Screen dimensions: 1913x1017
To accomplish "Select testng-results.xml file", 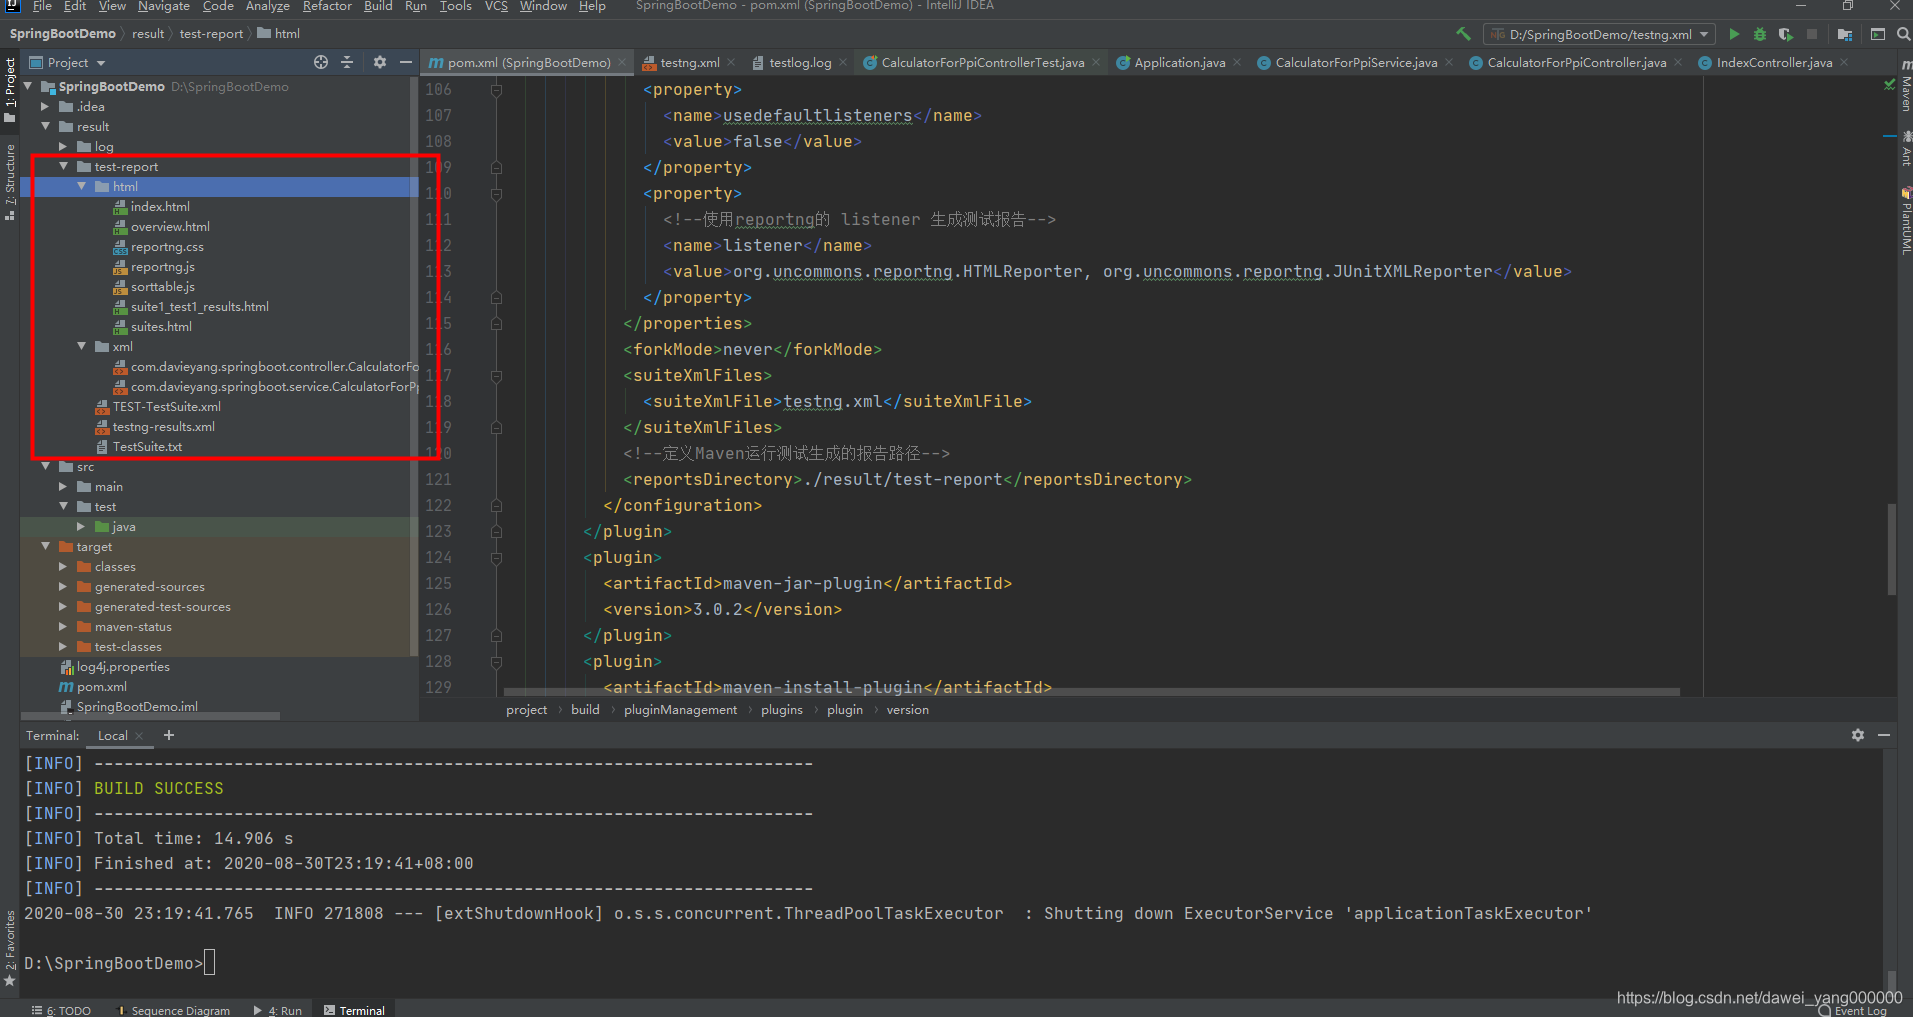I will [163, 427].
